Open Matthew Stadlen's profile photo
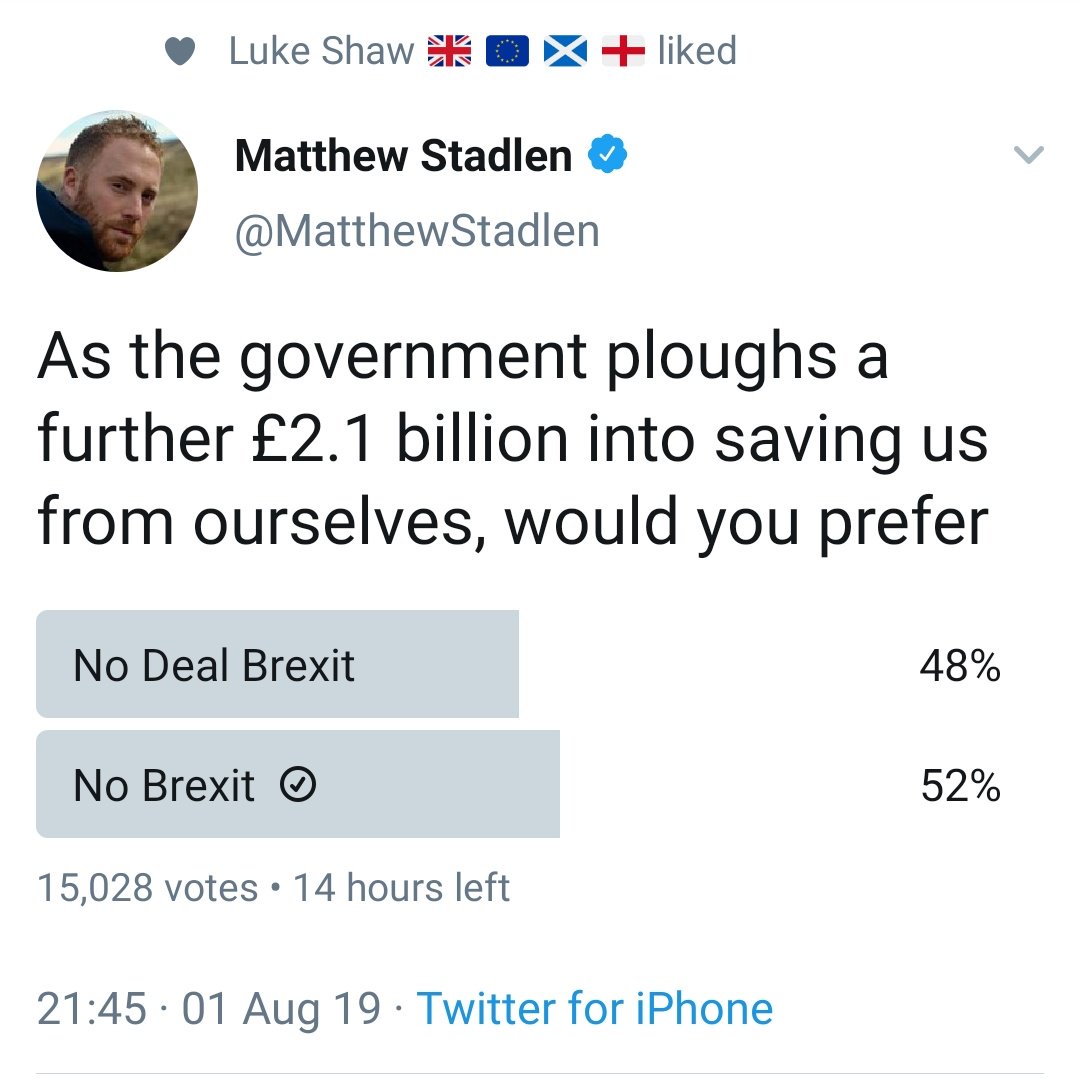This screenshot has width=1080, height=1079. coord(117,191)
